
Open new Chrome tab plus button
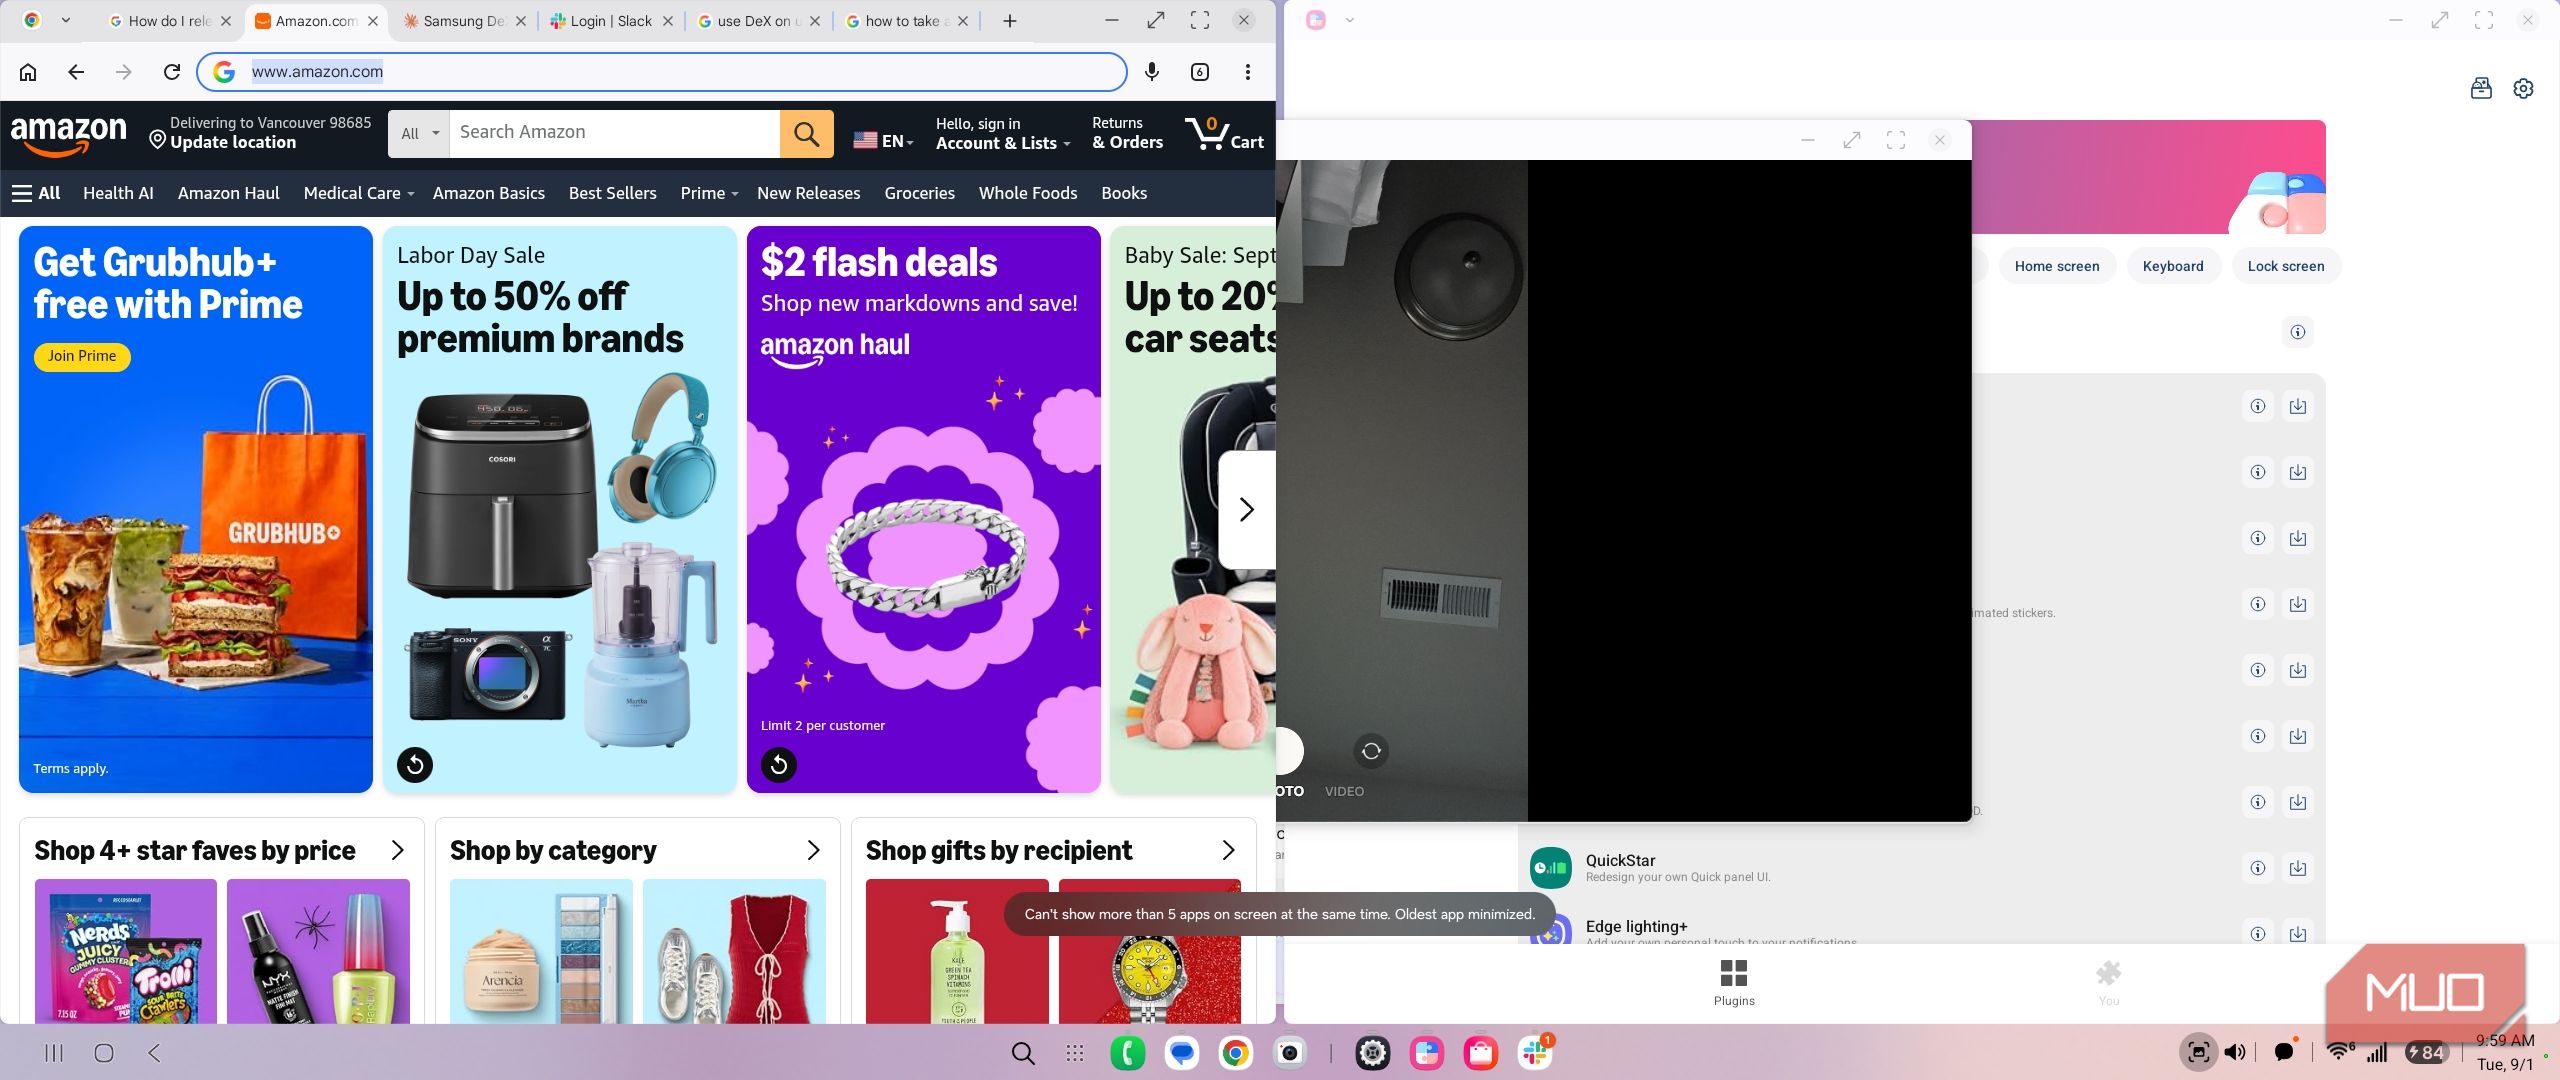(1010, 21)
